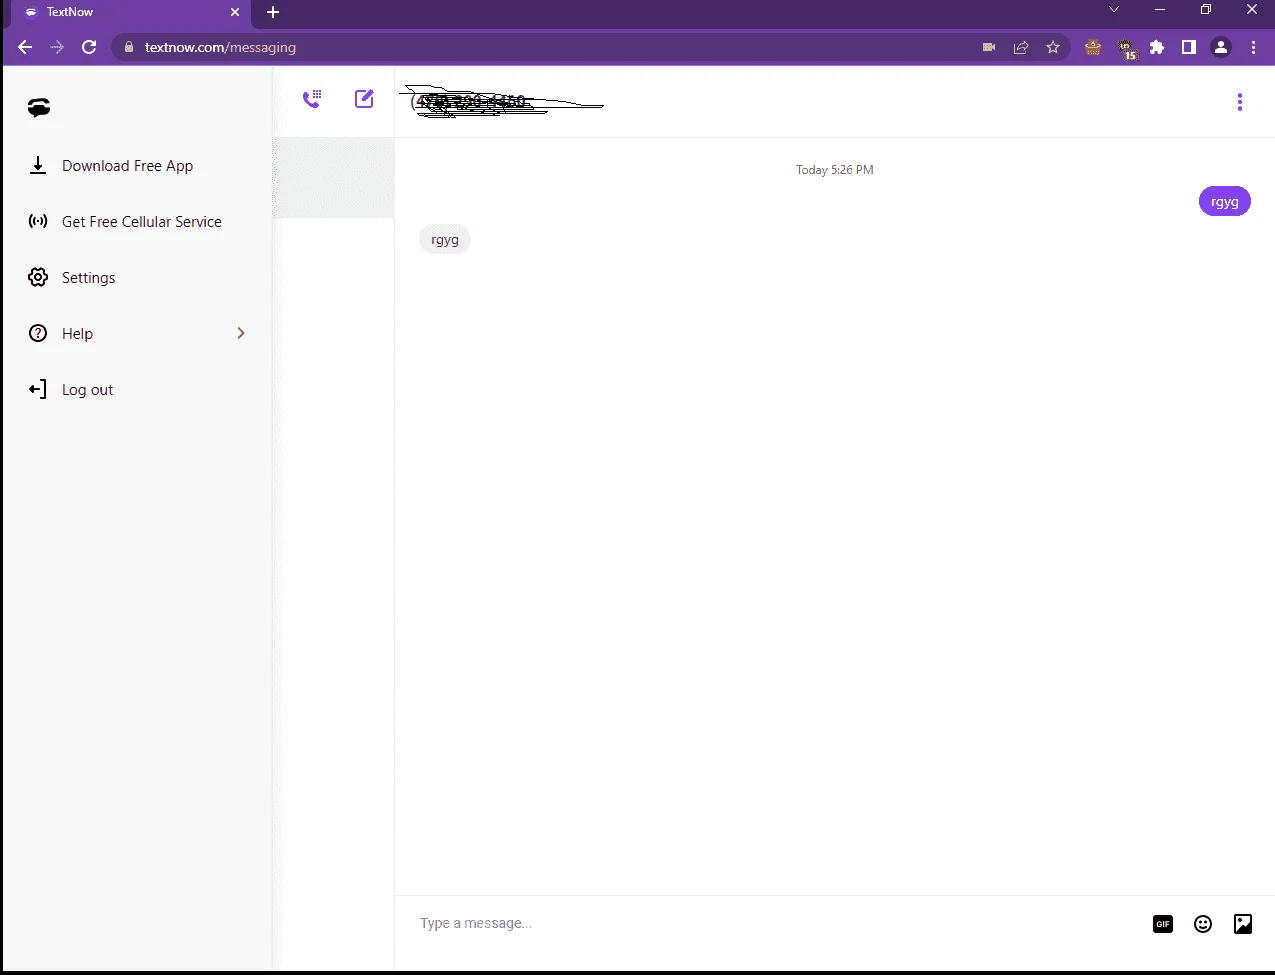The image size is (1275, 975).
Task: Bookmark page with the star icon
Action: [x=1053, y=47]
